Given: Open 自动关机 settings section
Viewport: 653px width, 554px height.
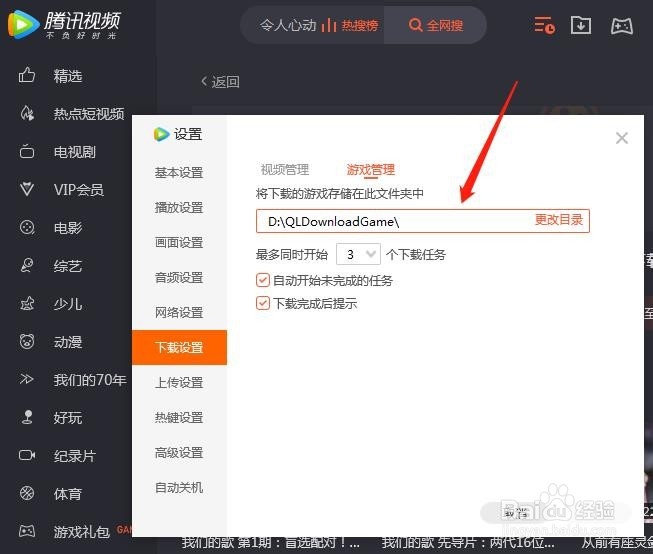Looking at the screenshot, I should [x=179, y=487].
